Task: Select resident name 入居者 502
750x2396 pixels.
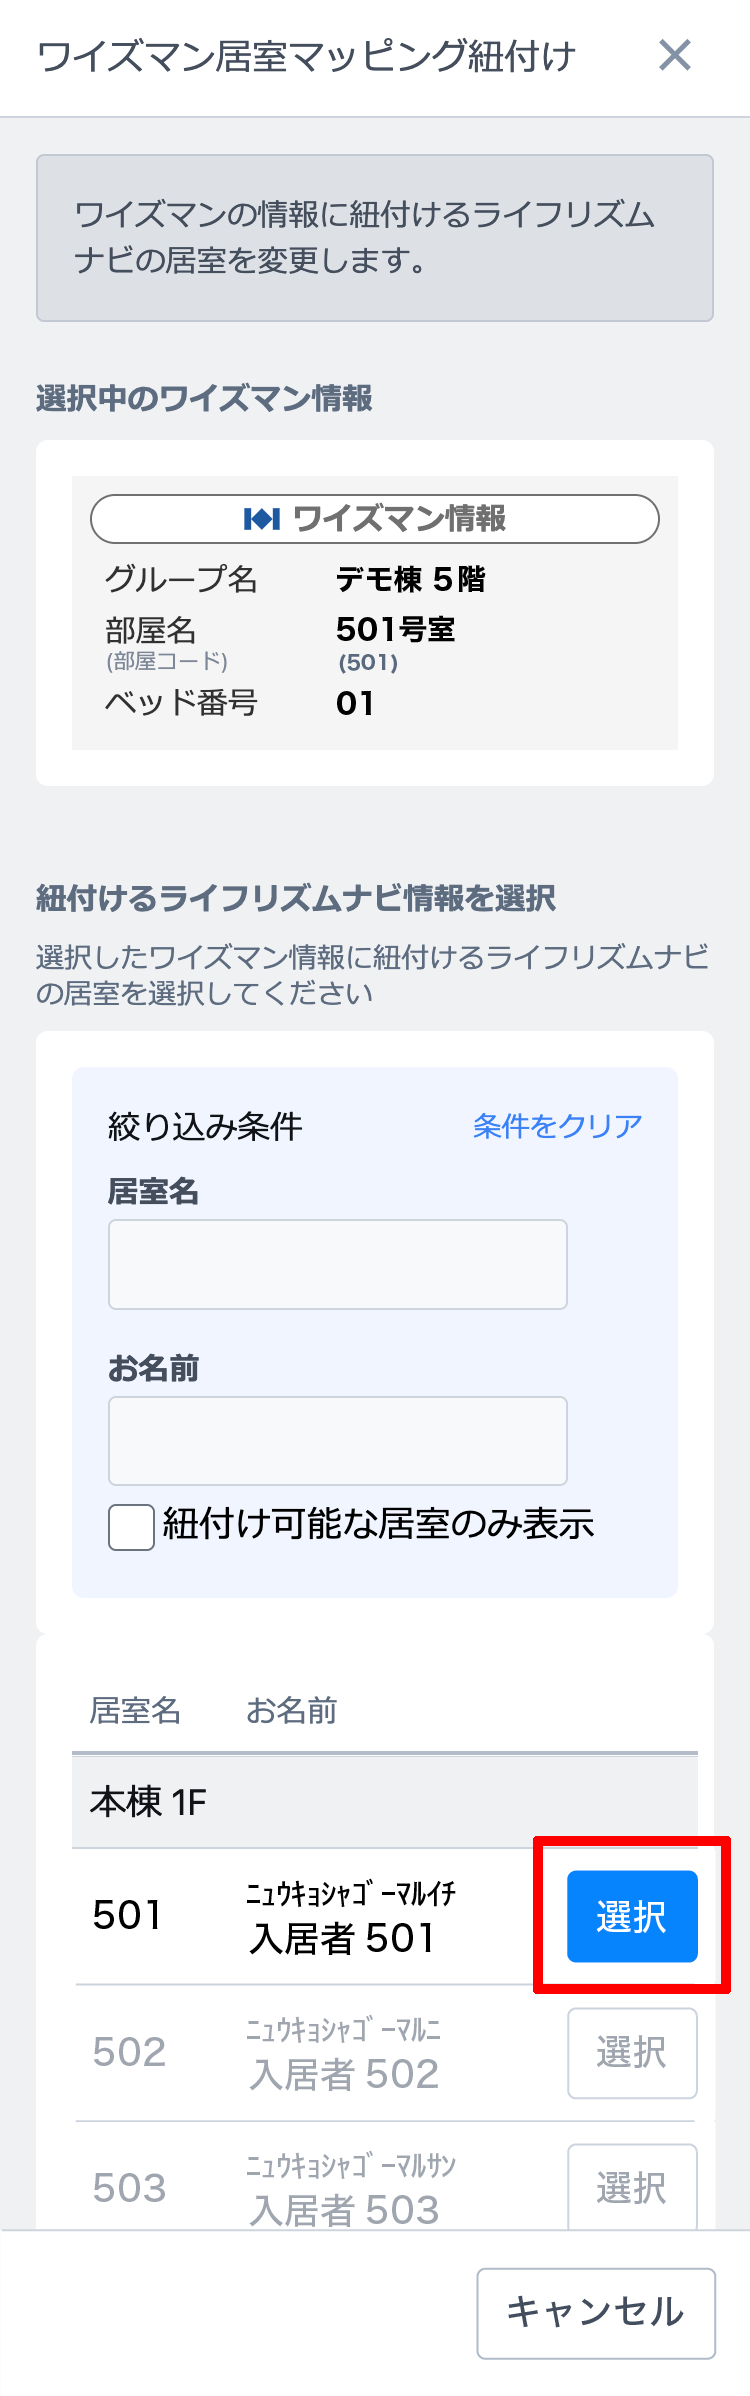Action: [344, 2074]
